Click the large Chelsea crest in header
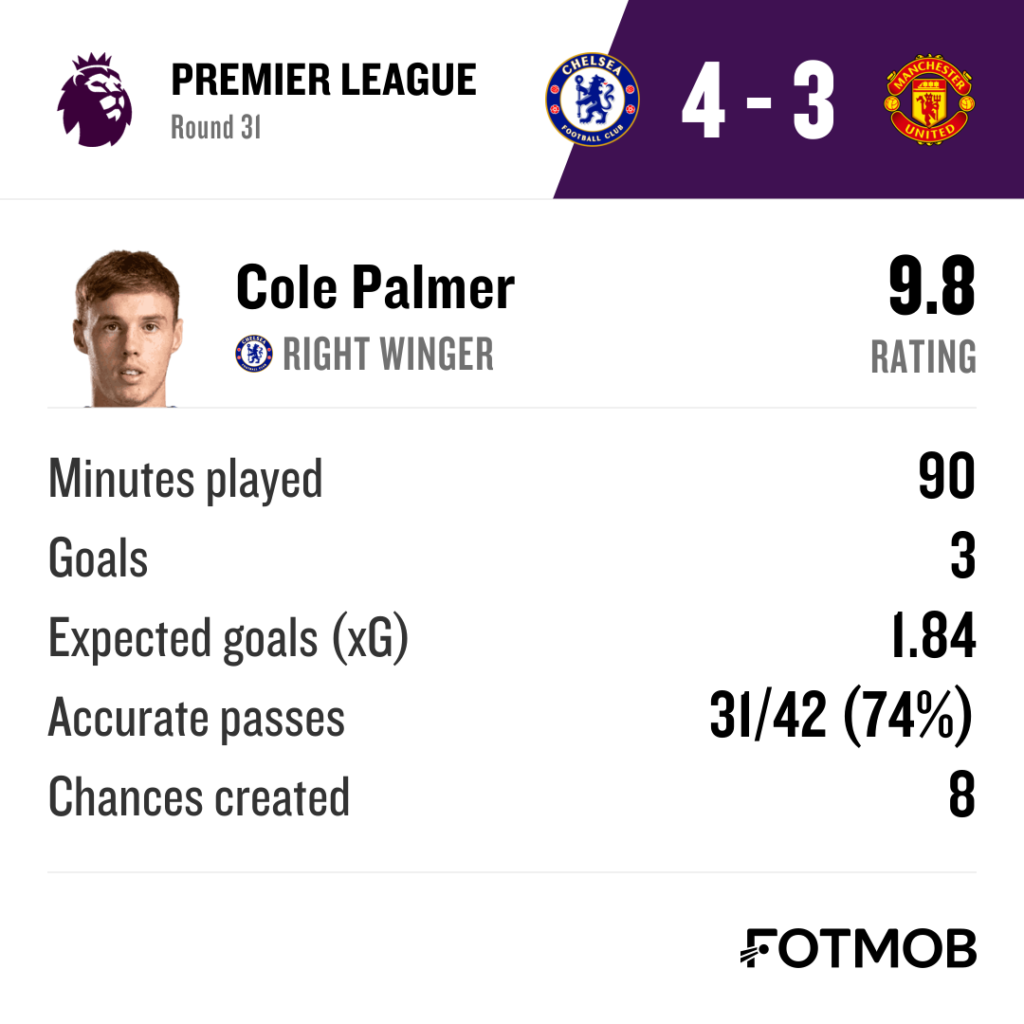This screenshot has width=1024, height=1024. tap(592, 99)
